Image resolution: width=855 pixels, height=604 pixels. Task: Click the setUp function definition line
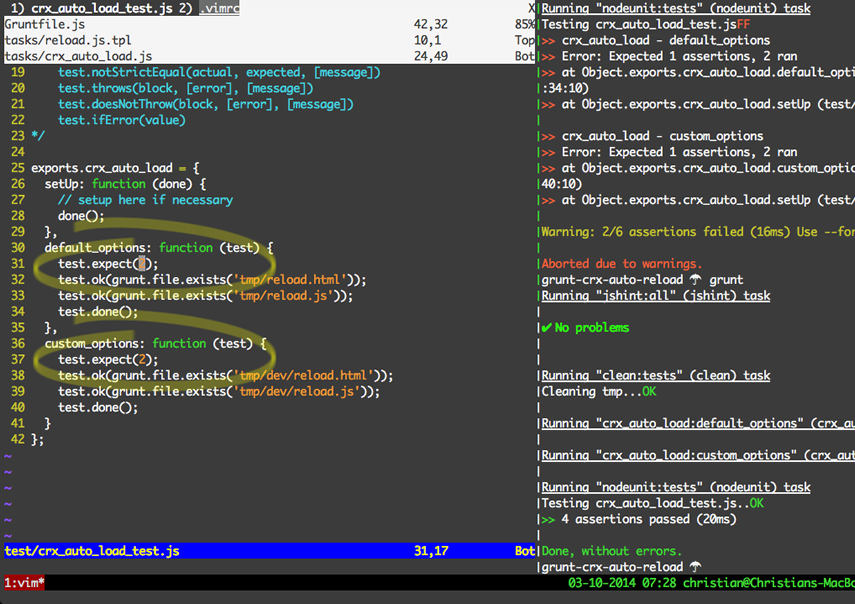pos(125,184)
